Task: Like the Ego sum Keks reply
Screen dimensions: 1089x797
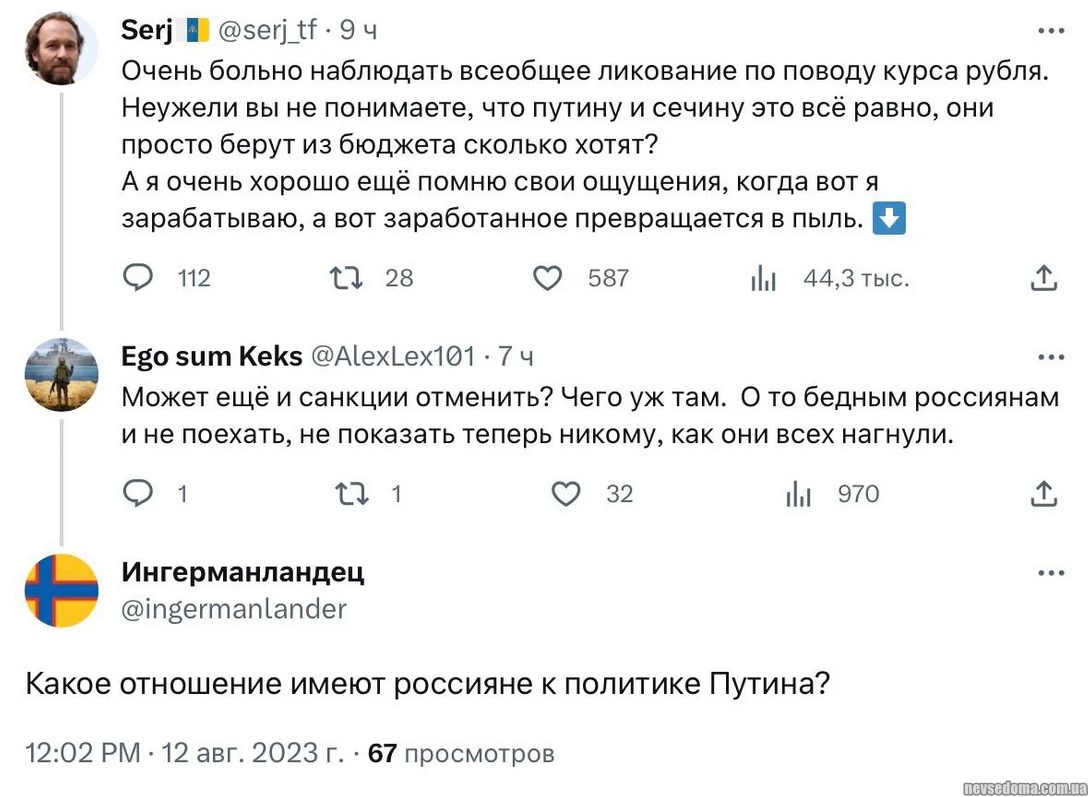Action: (x=566, y=493)
